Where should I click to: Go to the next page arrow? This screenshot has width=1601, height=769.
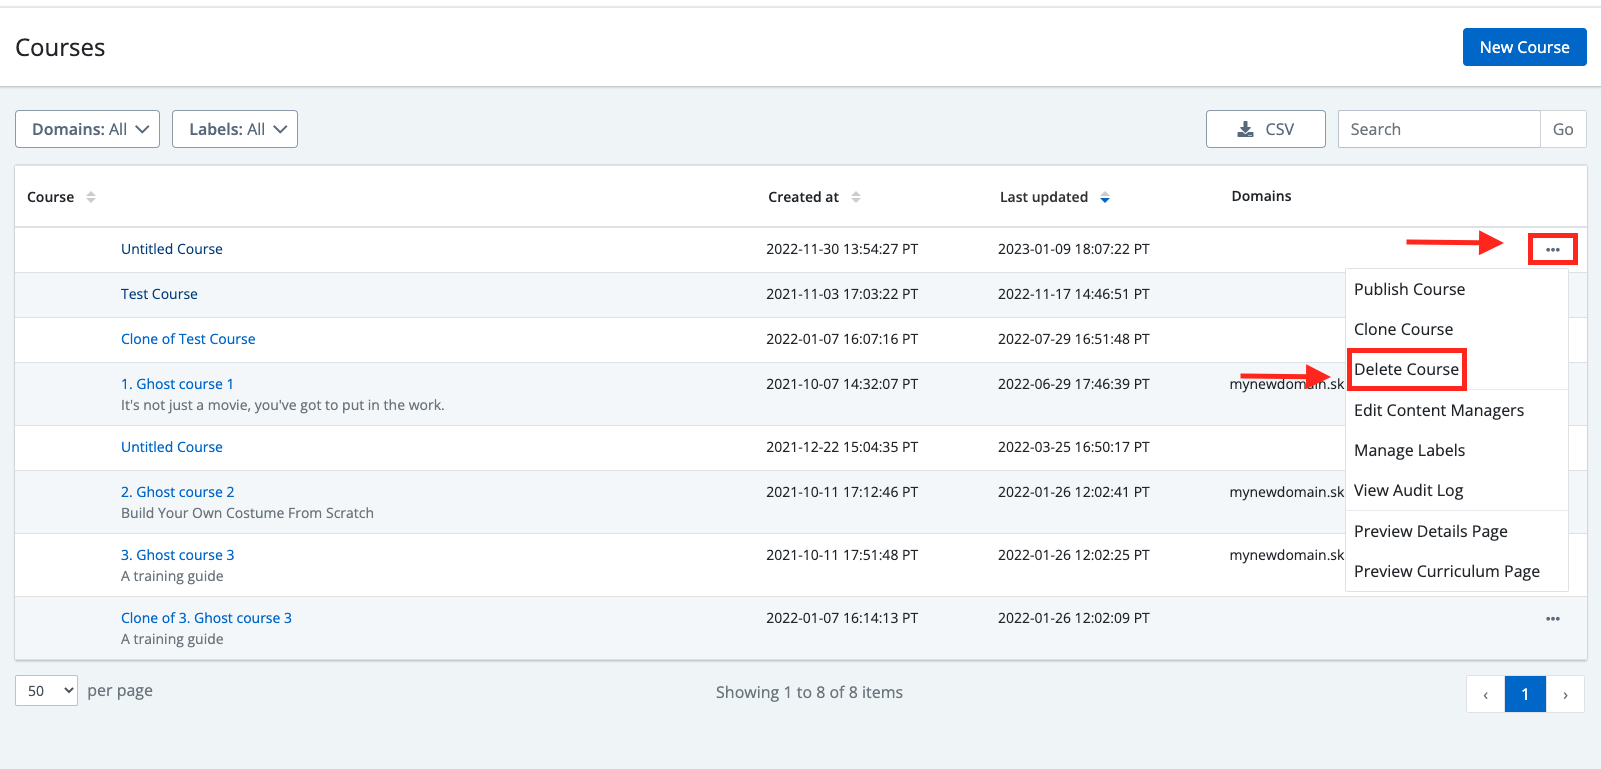(1565, 694)
